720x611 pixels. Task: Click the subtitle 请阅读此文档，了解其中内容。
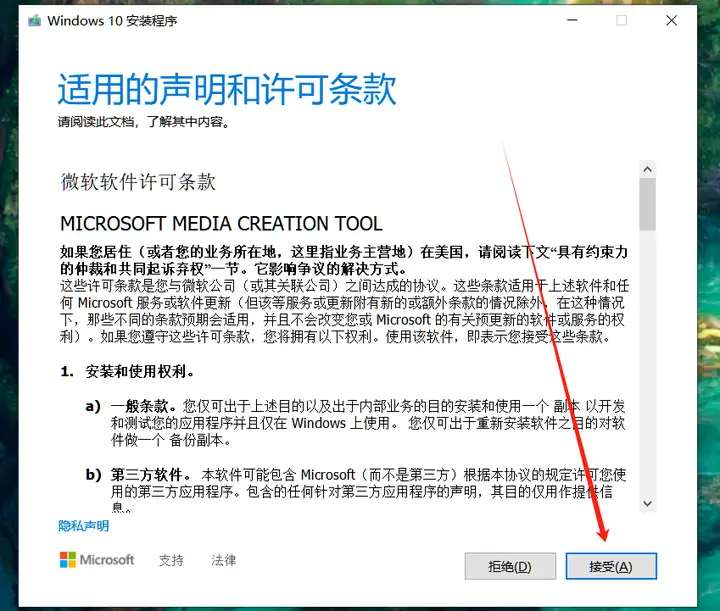coord(144,122)
